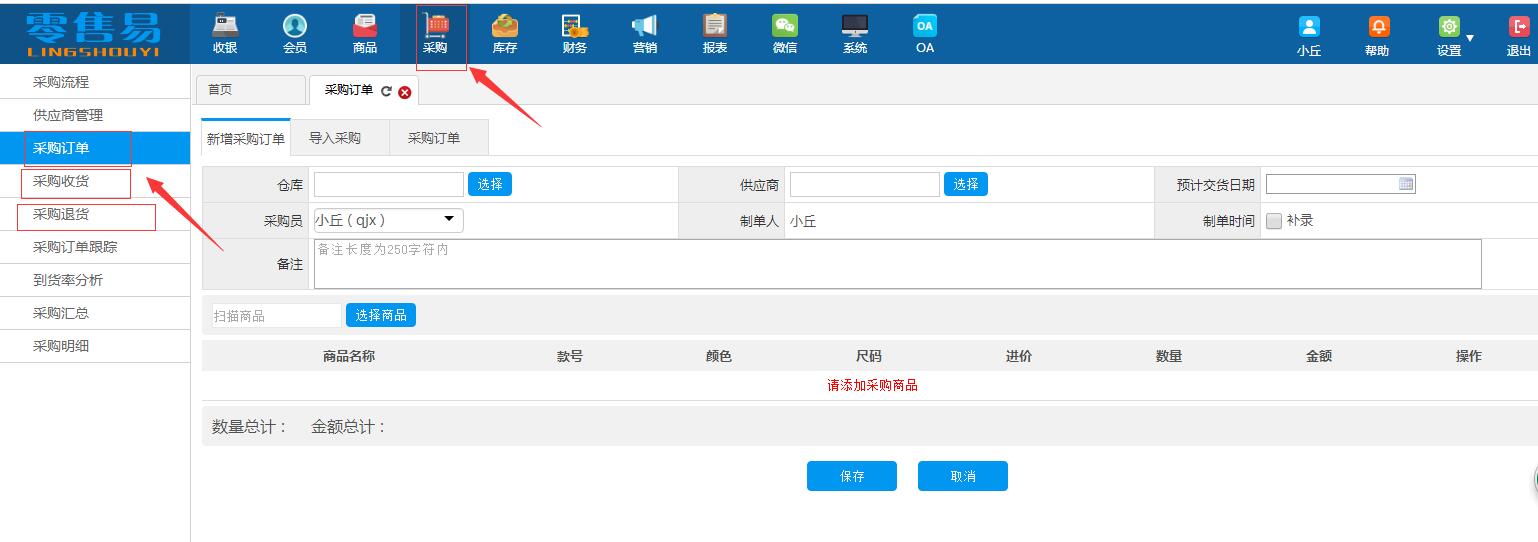The image size is (1538, 542).
Task: Open the 收银 cashier icon
Action: coord(225,27)
